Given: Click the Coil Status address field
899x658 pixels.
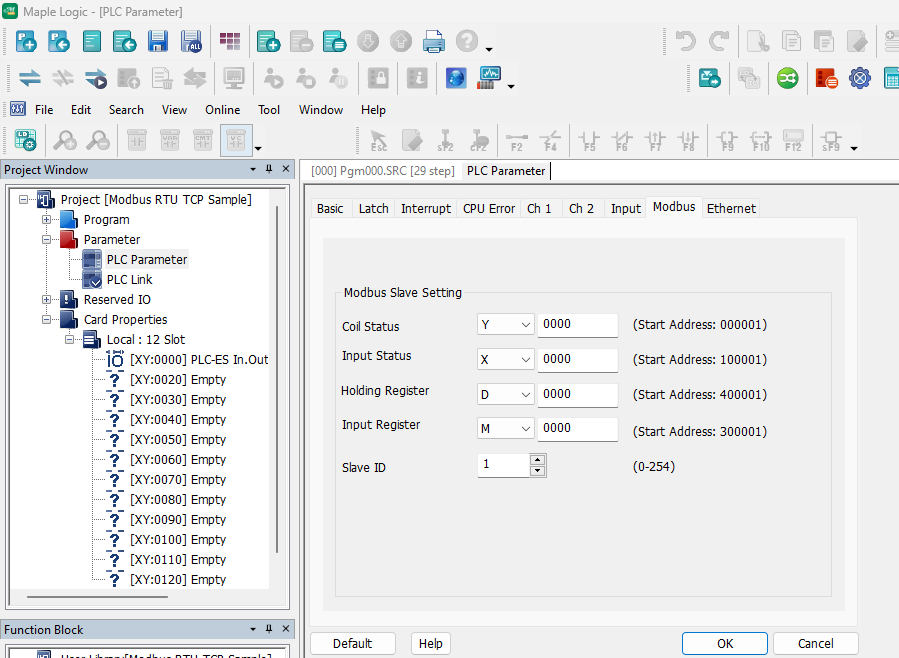Looking at the screenshot, I should coord(578,325).
